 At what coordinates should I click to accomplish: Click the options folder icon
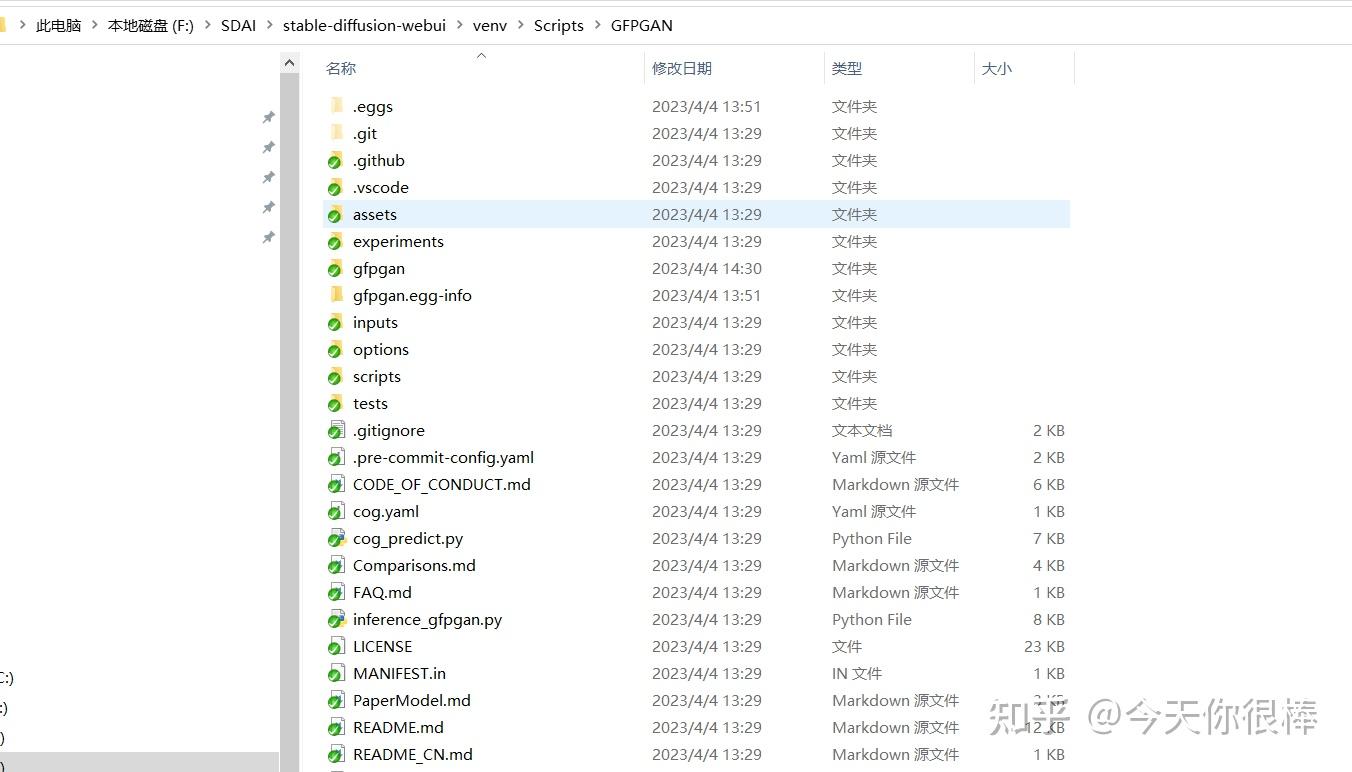pyautogui.click(x=336, y=349)
